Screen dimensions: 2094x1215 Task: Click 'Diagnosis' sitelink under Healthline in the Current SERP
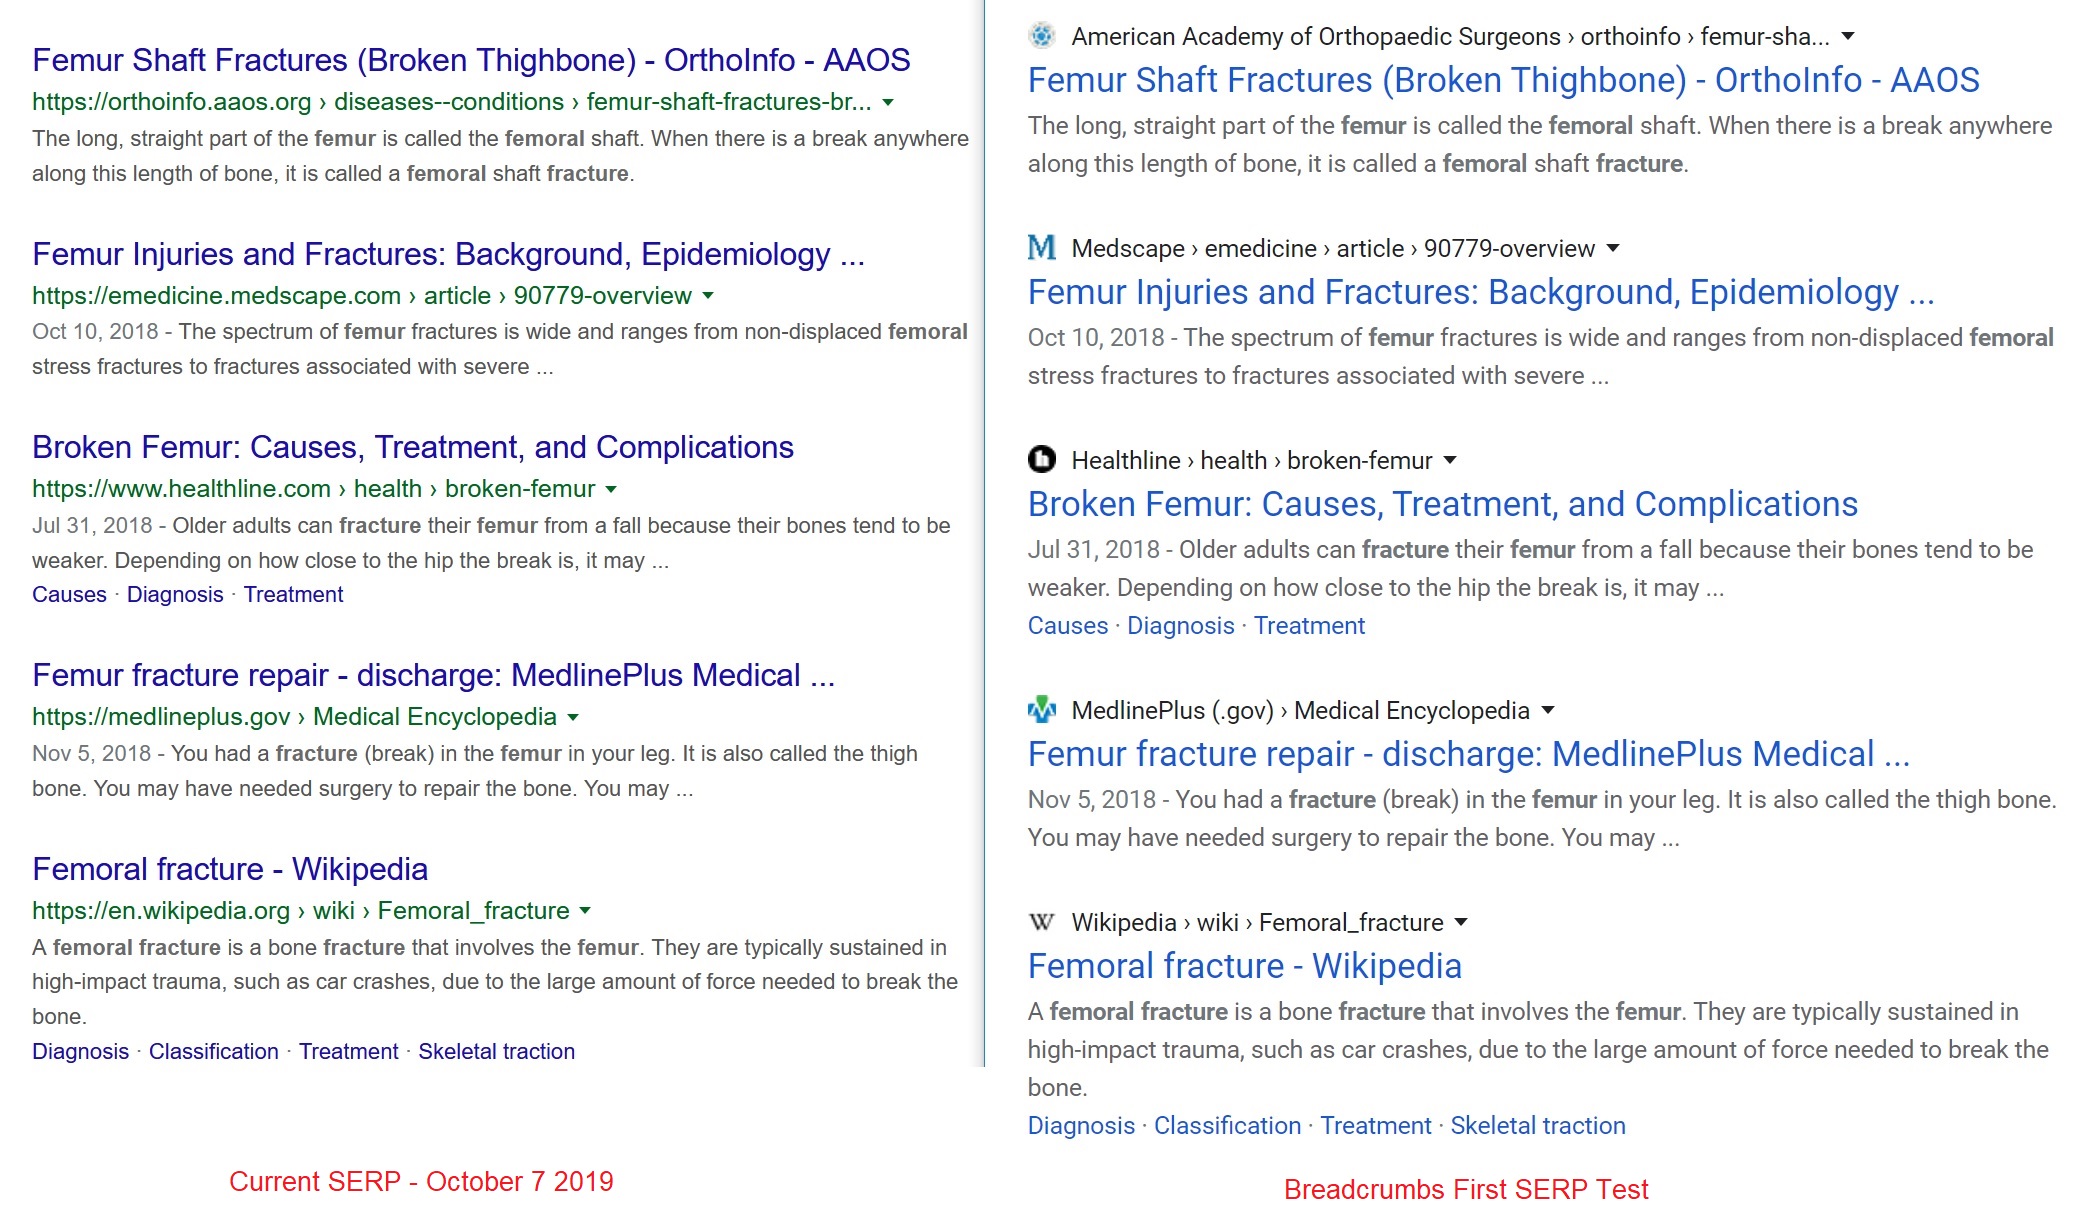175,595
